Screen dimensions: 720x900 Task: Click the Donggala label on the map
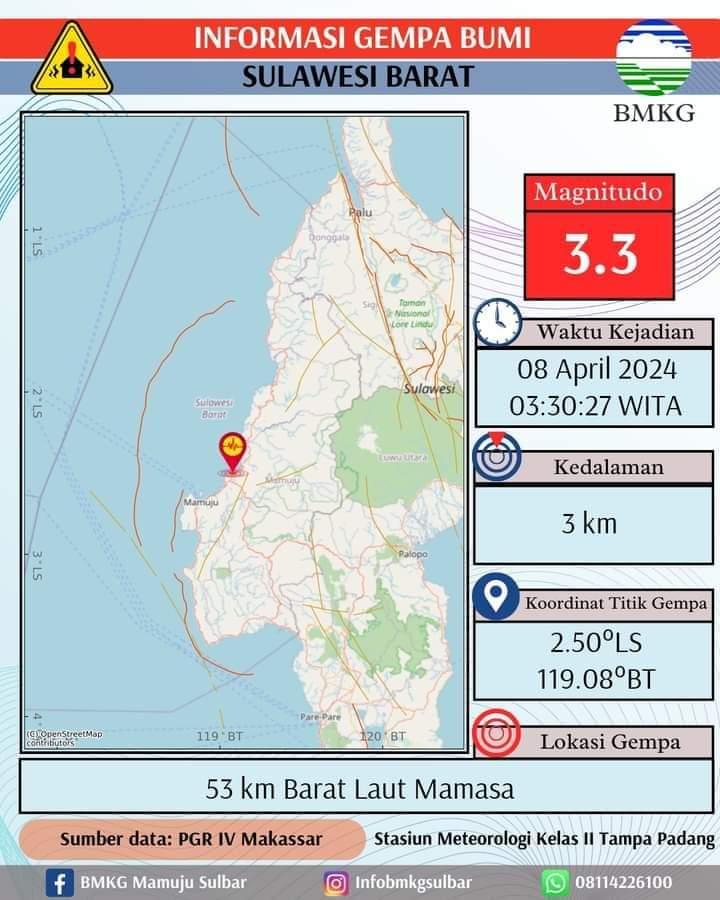tap(329, 237)
